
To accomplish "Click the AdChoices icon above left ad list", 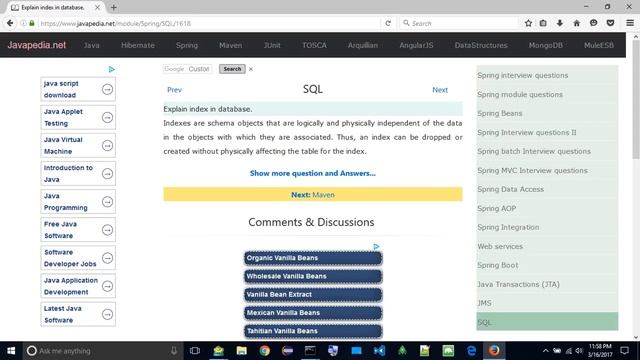I will [111, 69].
